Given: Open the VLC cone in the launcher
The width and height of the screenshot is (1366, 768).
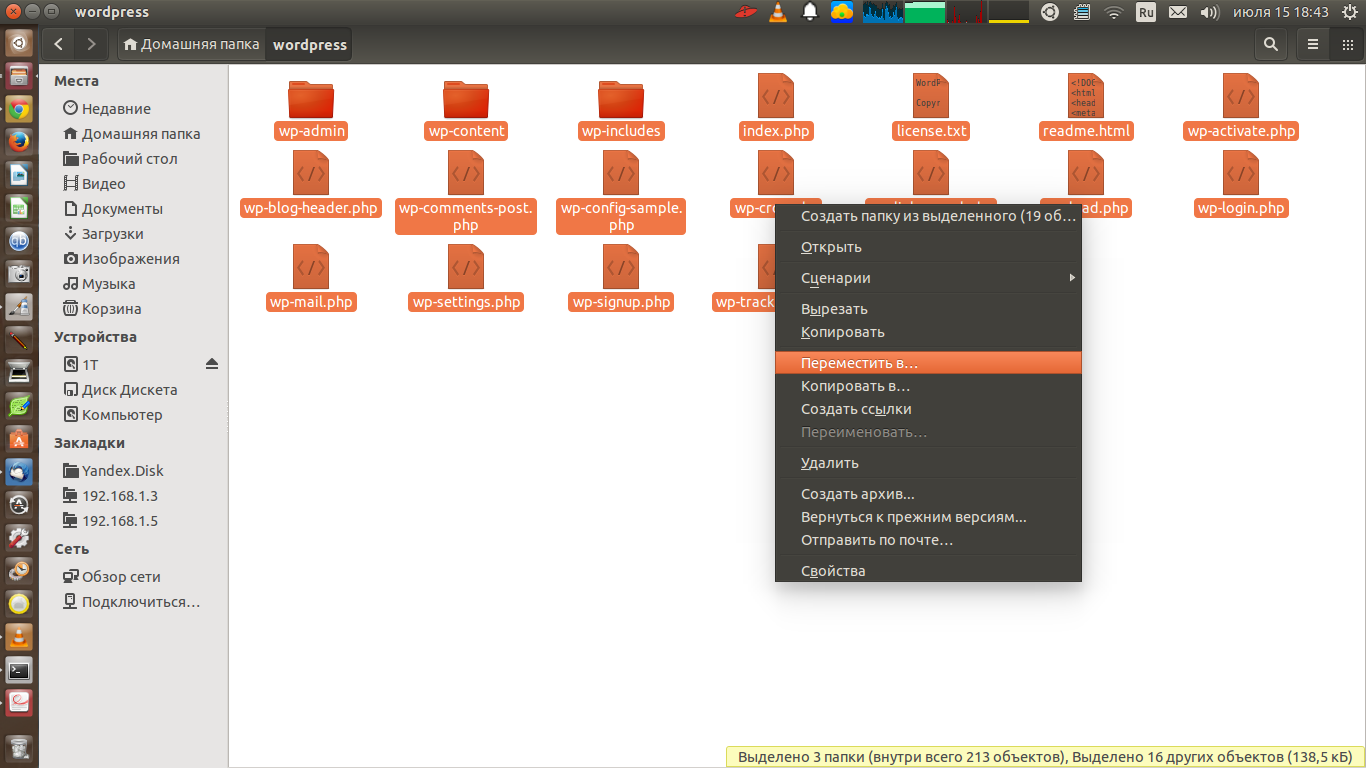Looking at the screenshot, I should tap(19, 637).
